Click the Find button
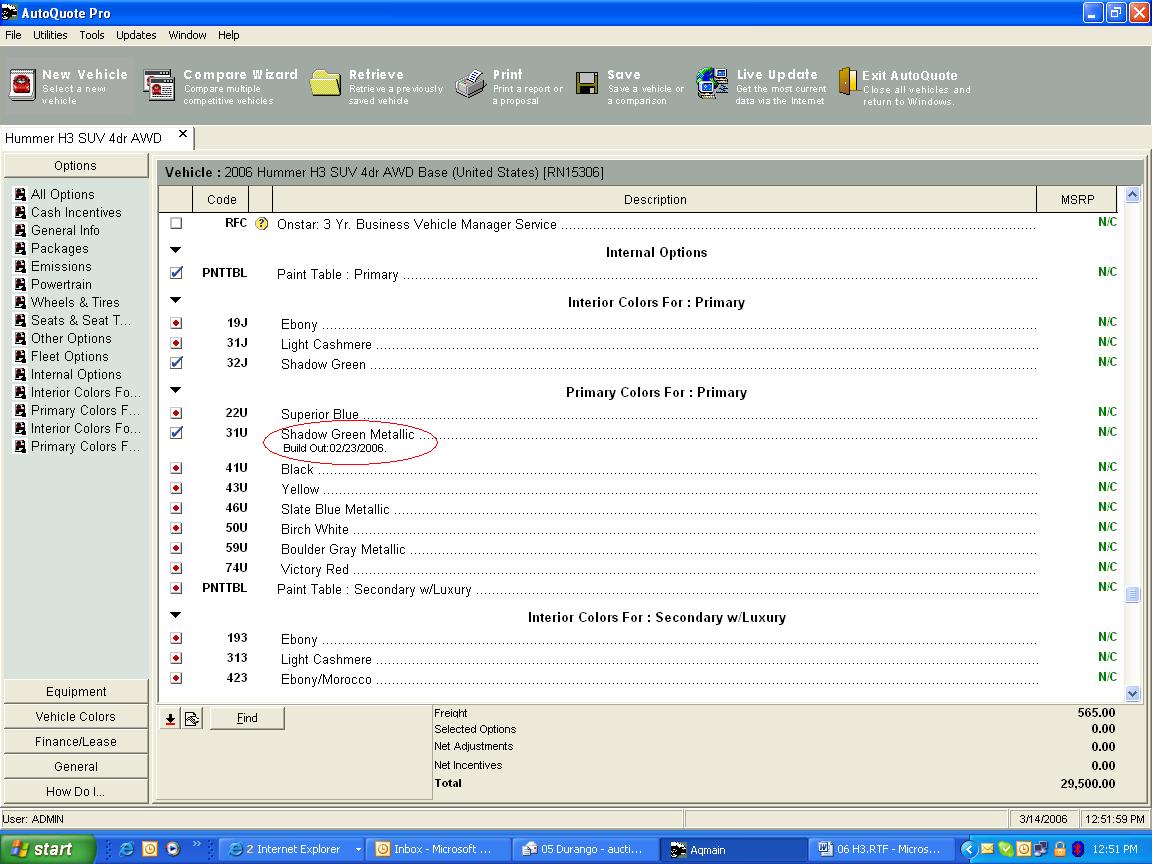The image size is (1152, 864). [x=247, y=719]
